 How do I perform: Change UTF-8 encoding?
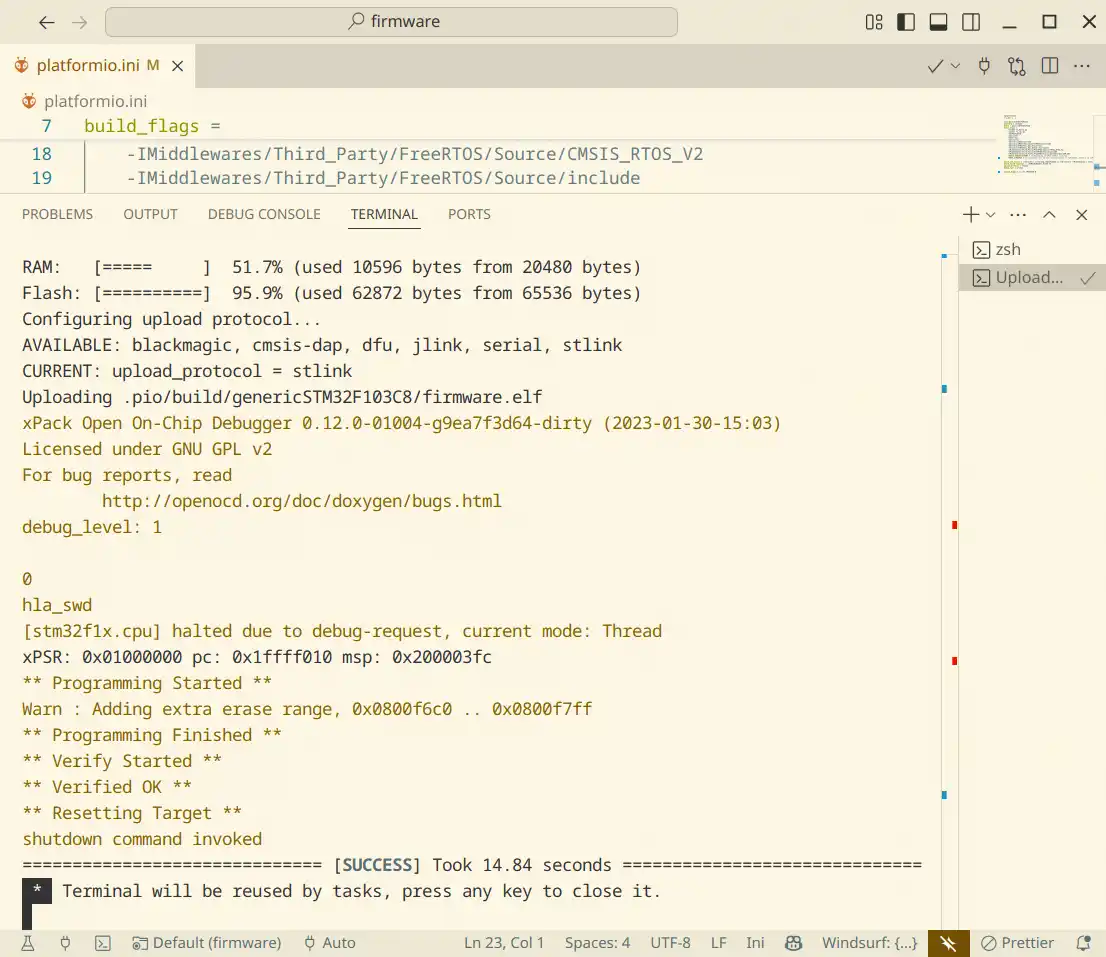[x=670, y=944]
